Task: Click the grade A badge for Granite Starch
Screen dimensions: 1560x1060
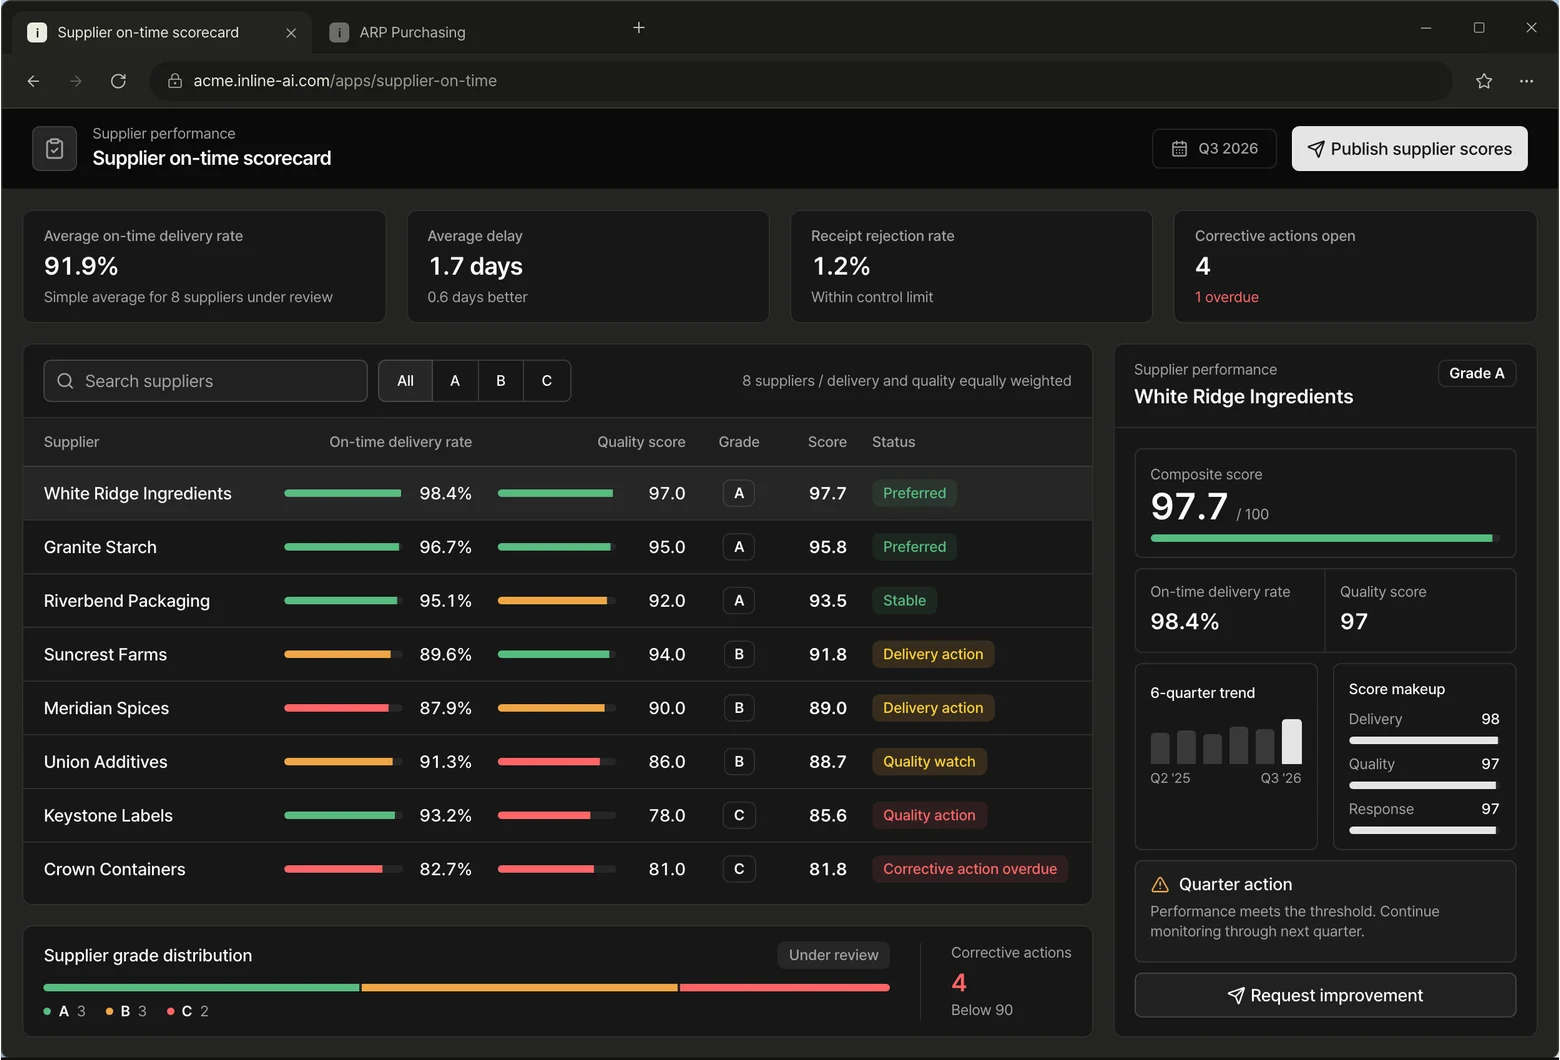Action: click(739, 547)
